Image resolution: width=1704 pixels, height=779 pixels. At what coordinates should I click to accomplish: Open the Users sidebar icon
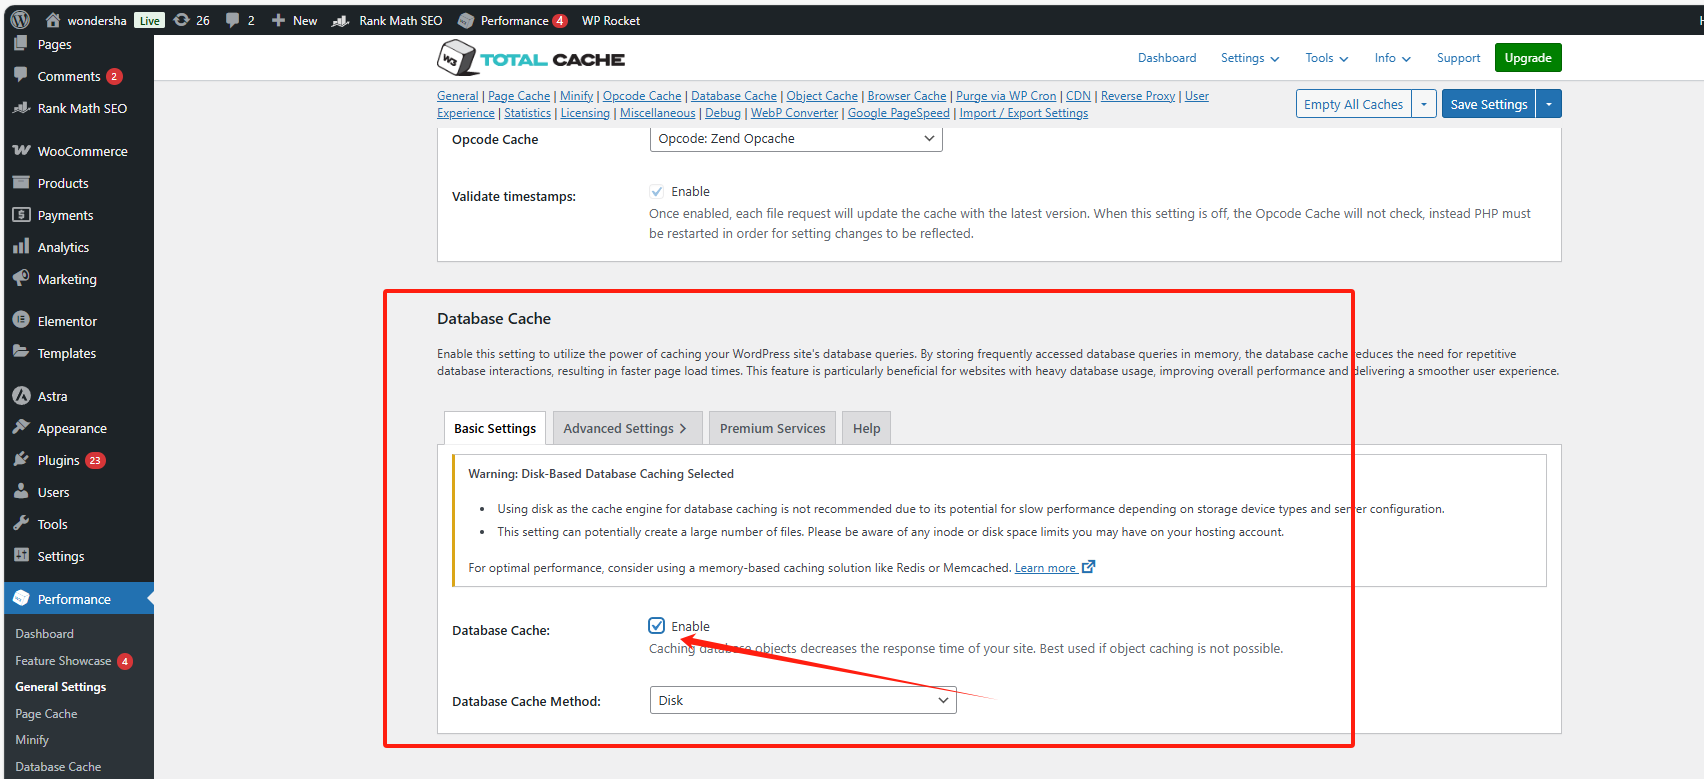[21, 492]
